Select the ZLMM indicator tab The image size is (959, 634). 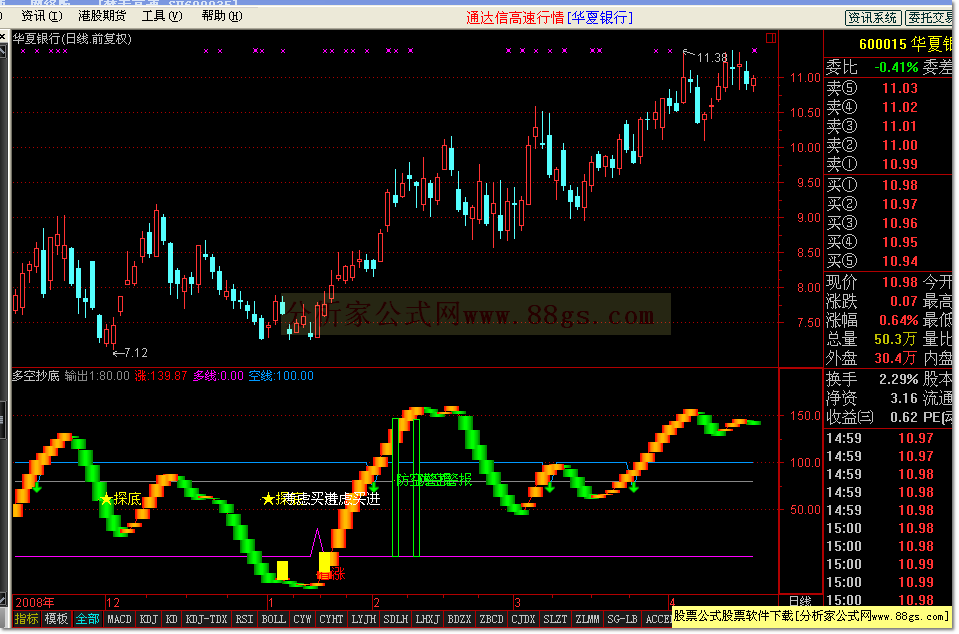click(x=587, y=619)
